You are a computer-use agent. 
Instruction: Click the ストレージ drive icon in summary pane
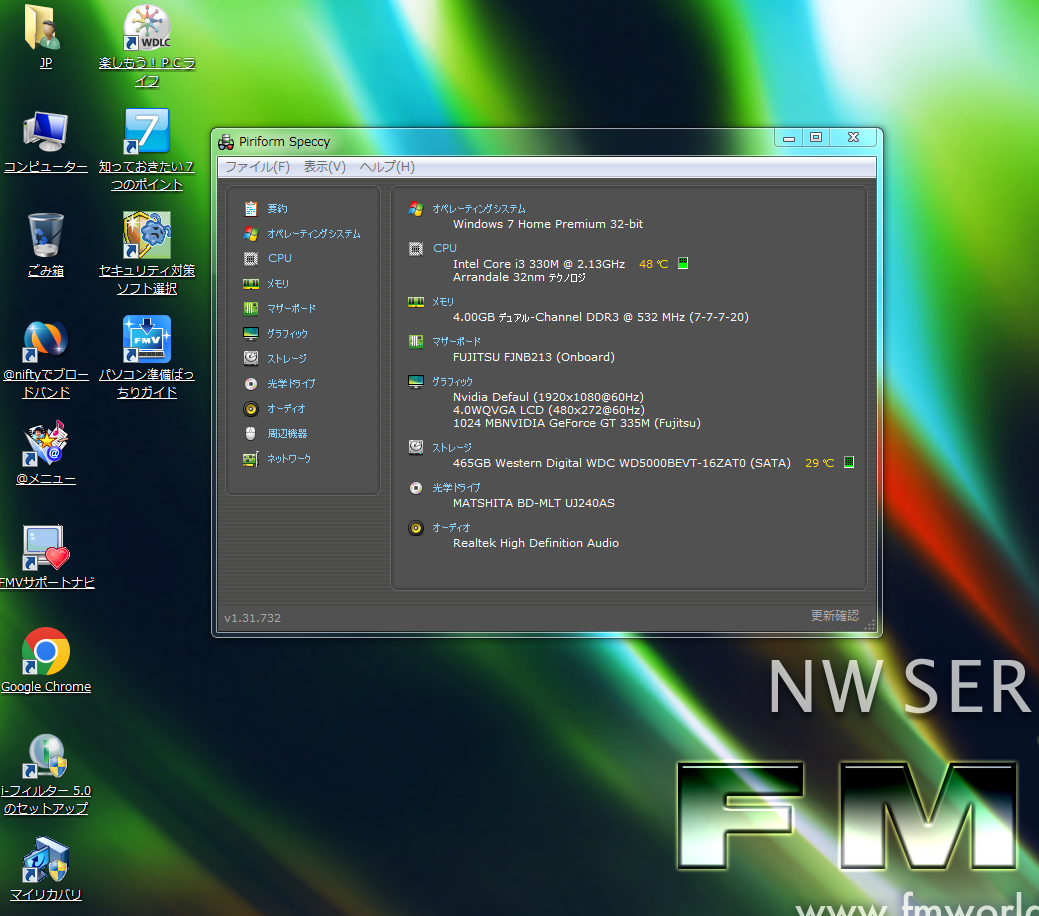point(416,447)
